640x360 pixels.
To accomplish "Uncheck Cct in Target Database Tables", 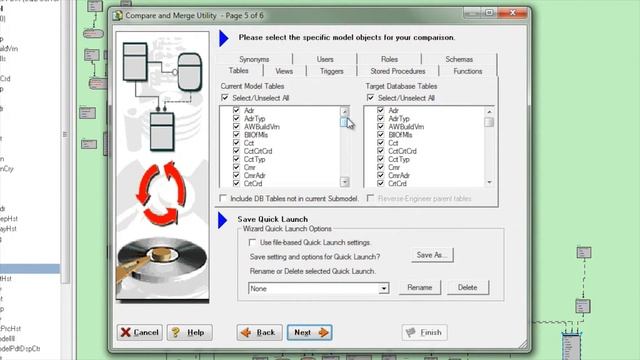I will 380,143.
